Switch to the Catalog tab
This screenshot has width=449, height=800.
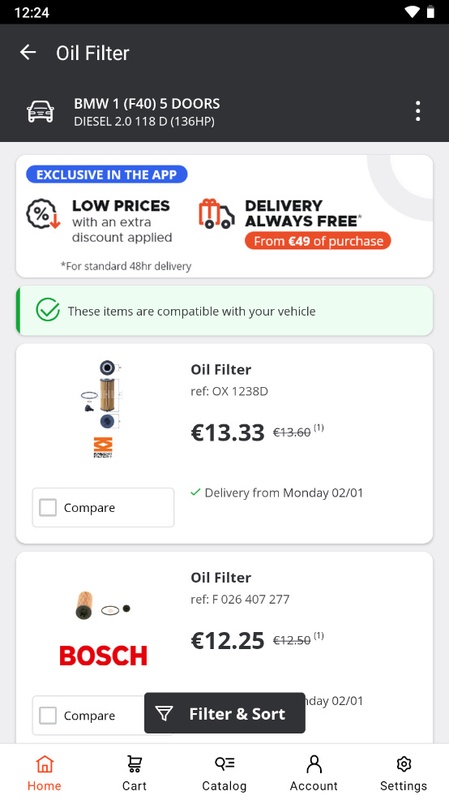(224, 772)
